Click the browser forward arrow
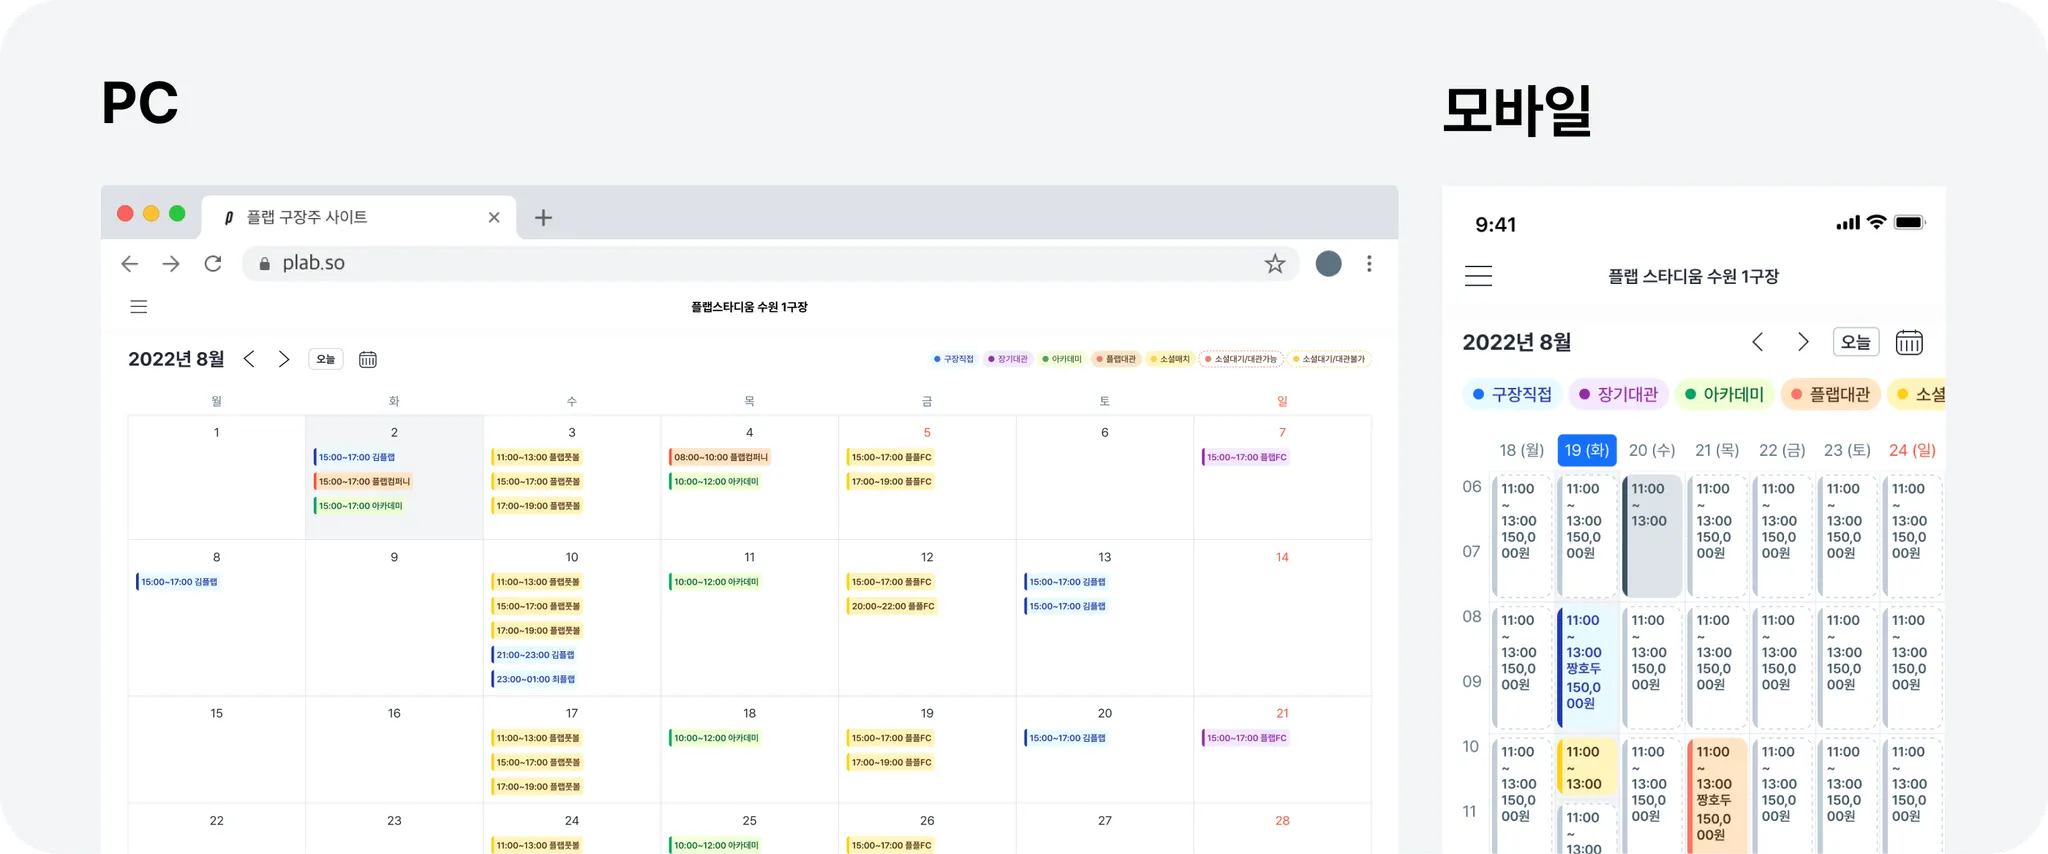This screenshot has width=2048, height=854. 171,263
